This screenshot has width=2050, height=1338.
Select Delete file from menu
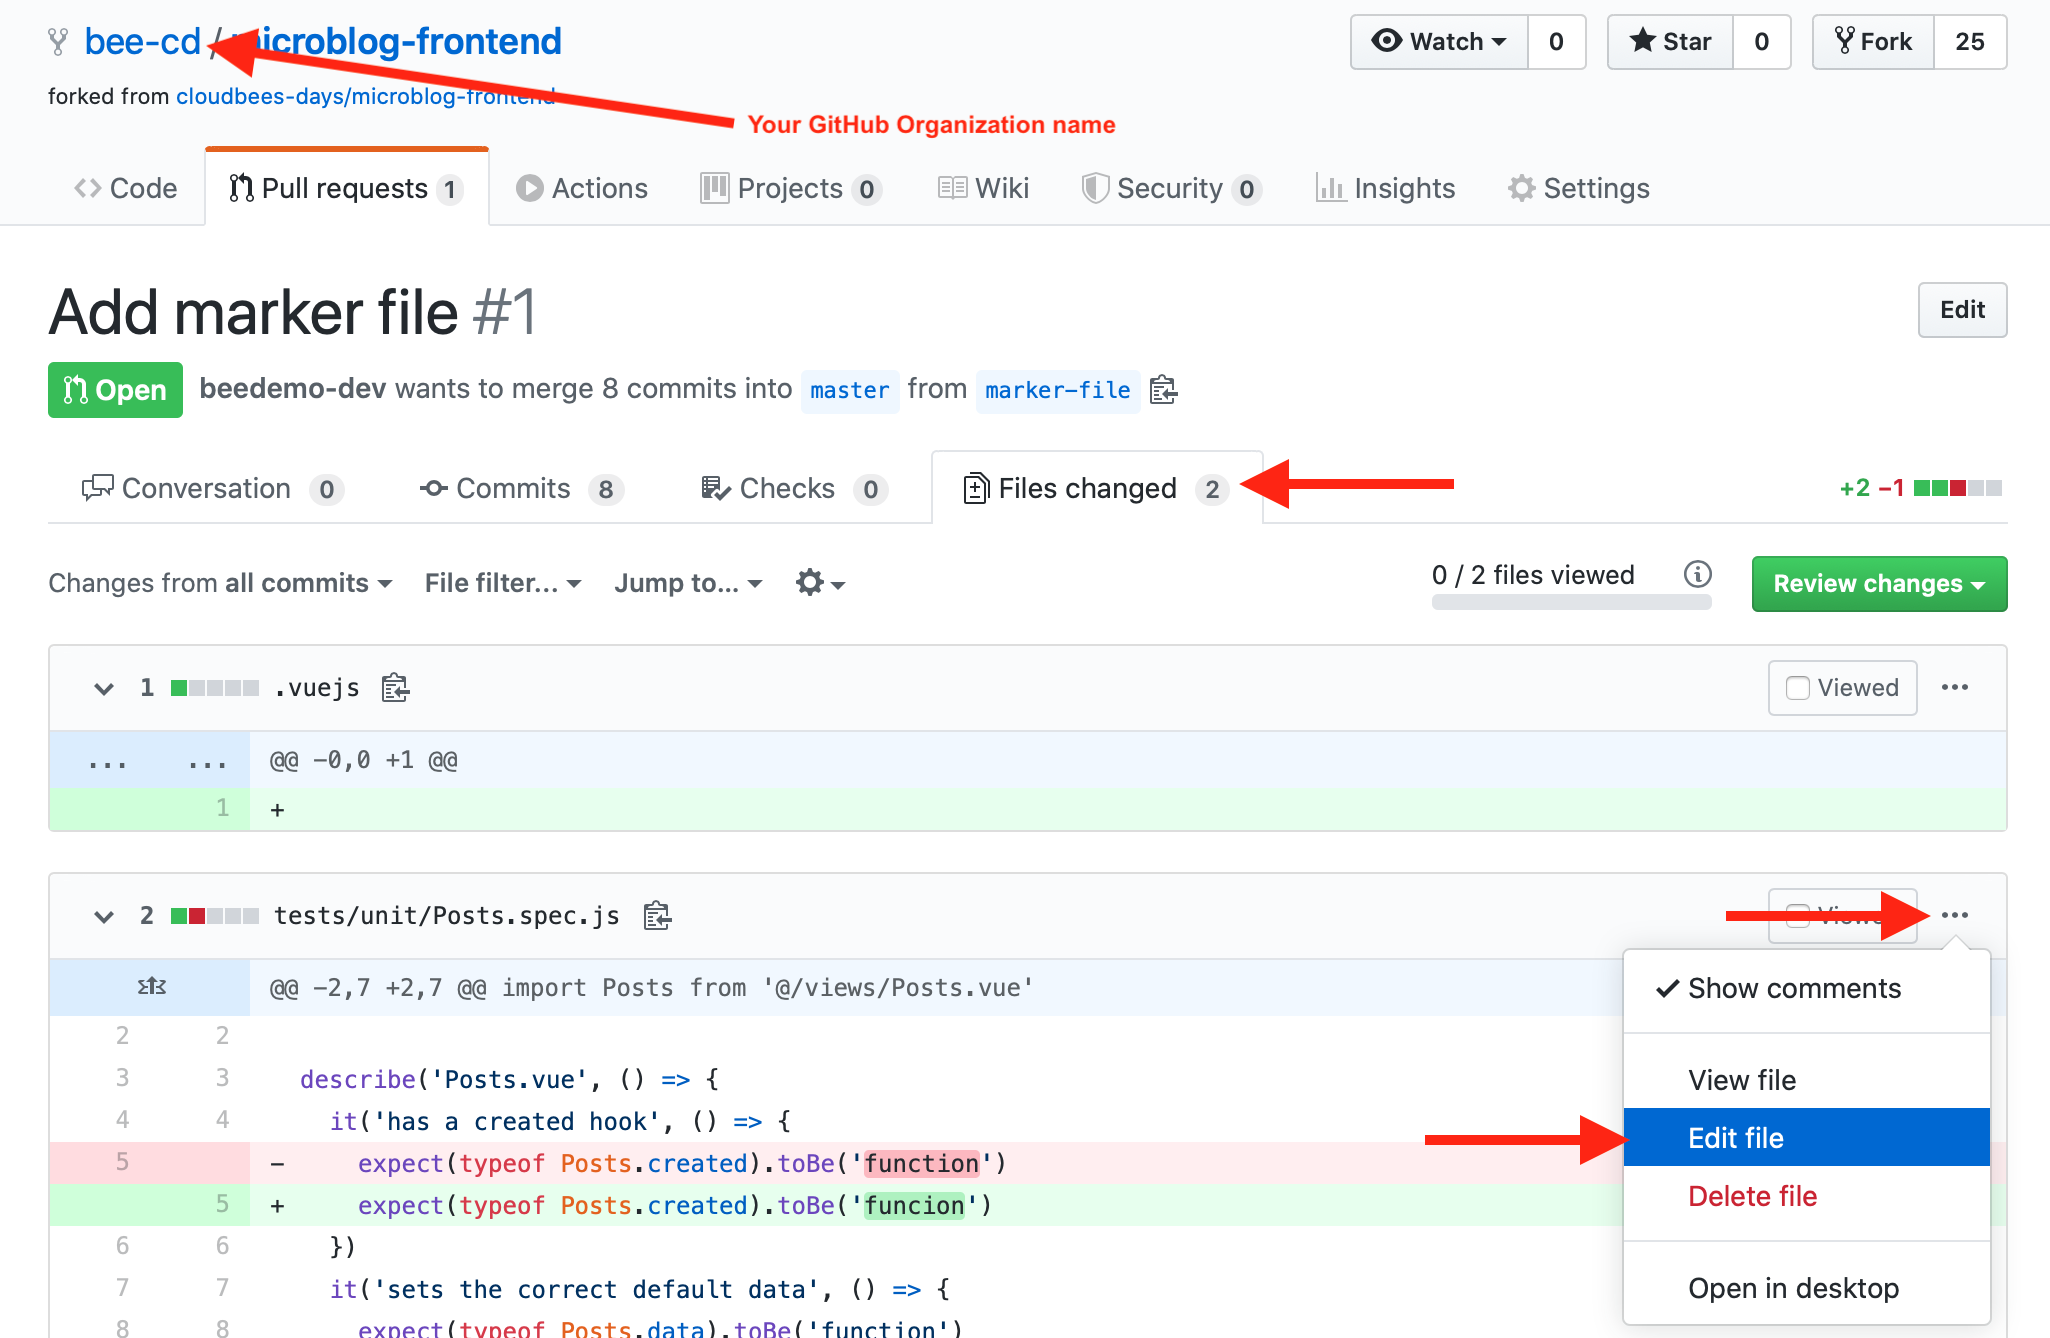click(1807, 1196)
